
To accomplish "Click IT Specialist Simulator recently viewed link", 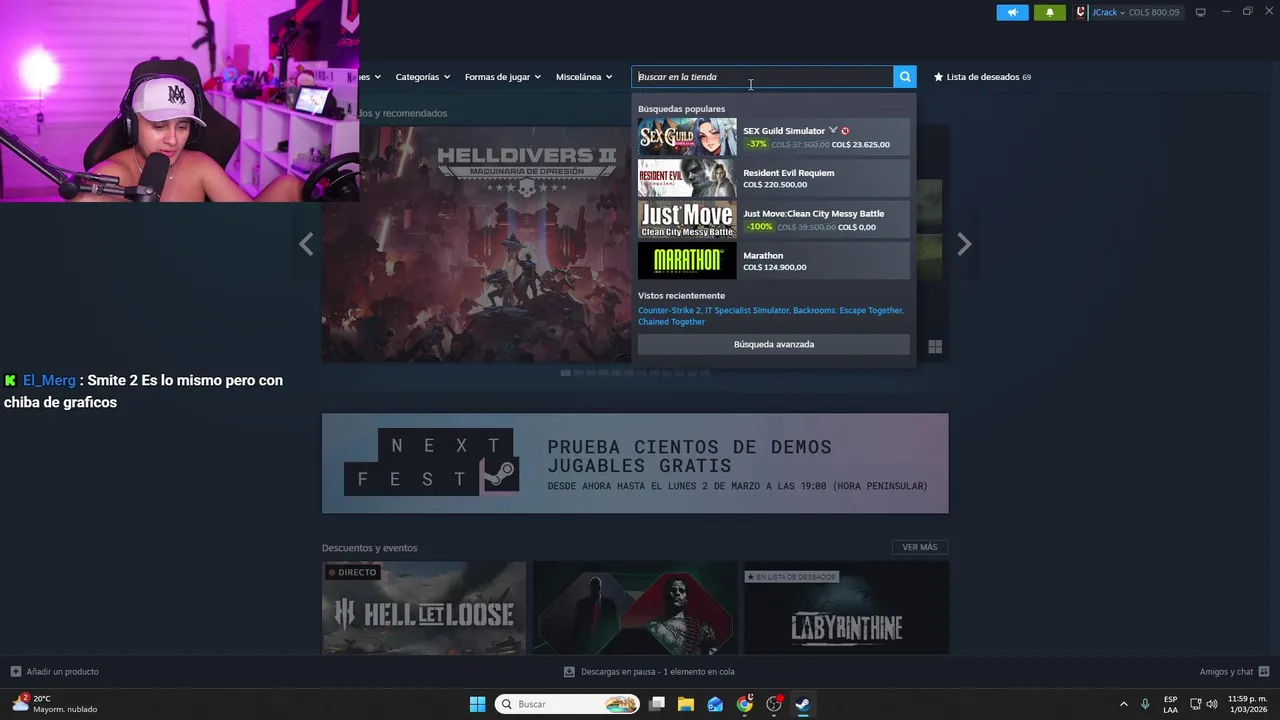I will 747,310.
